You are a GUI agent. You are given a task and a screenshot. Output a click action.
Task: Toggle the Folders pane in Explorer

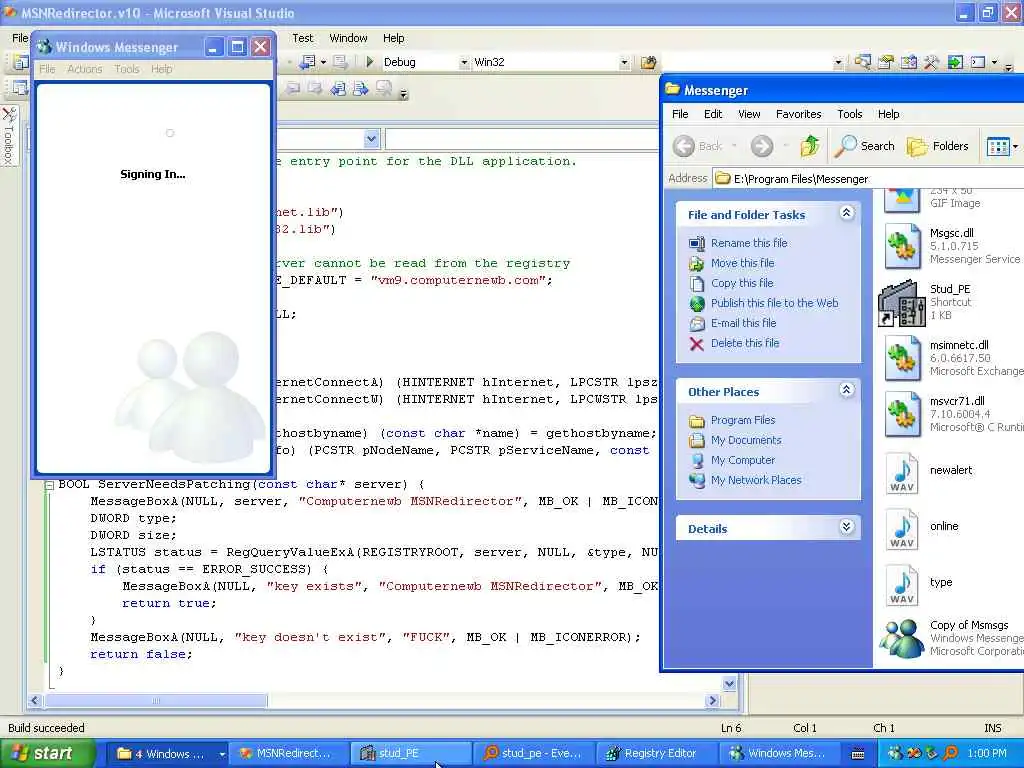click(x=938, y=146)
